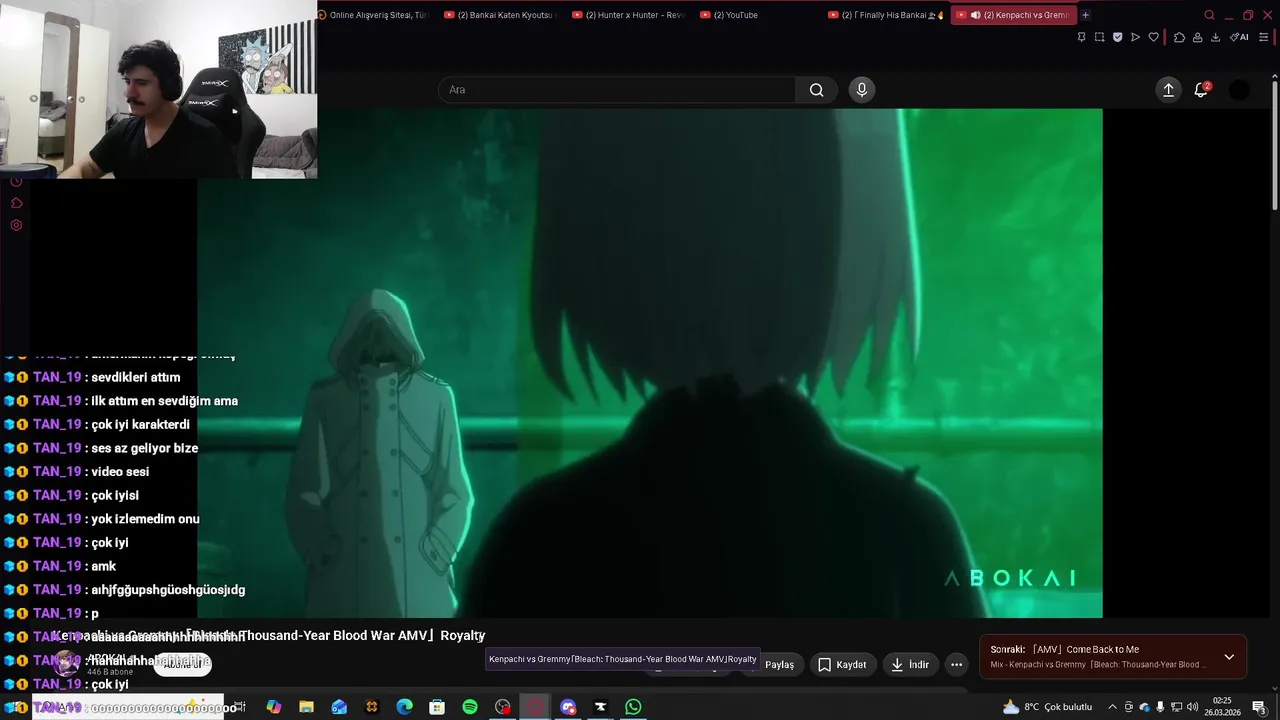Image resolution: width=1280 pixels, height=720 pixels.
Task: Show hidden system tray icons
Action: [1112, 707]
